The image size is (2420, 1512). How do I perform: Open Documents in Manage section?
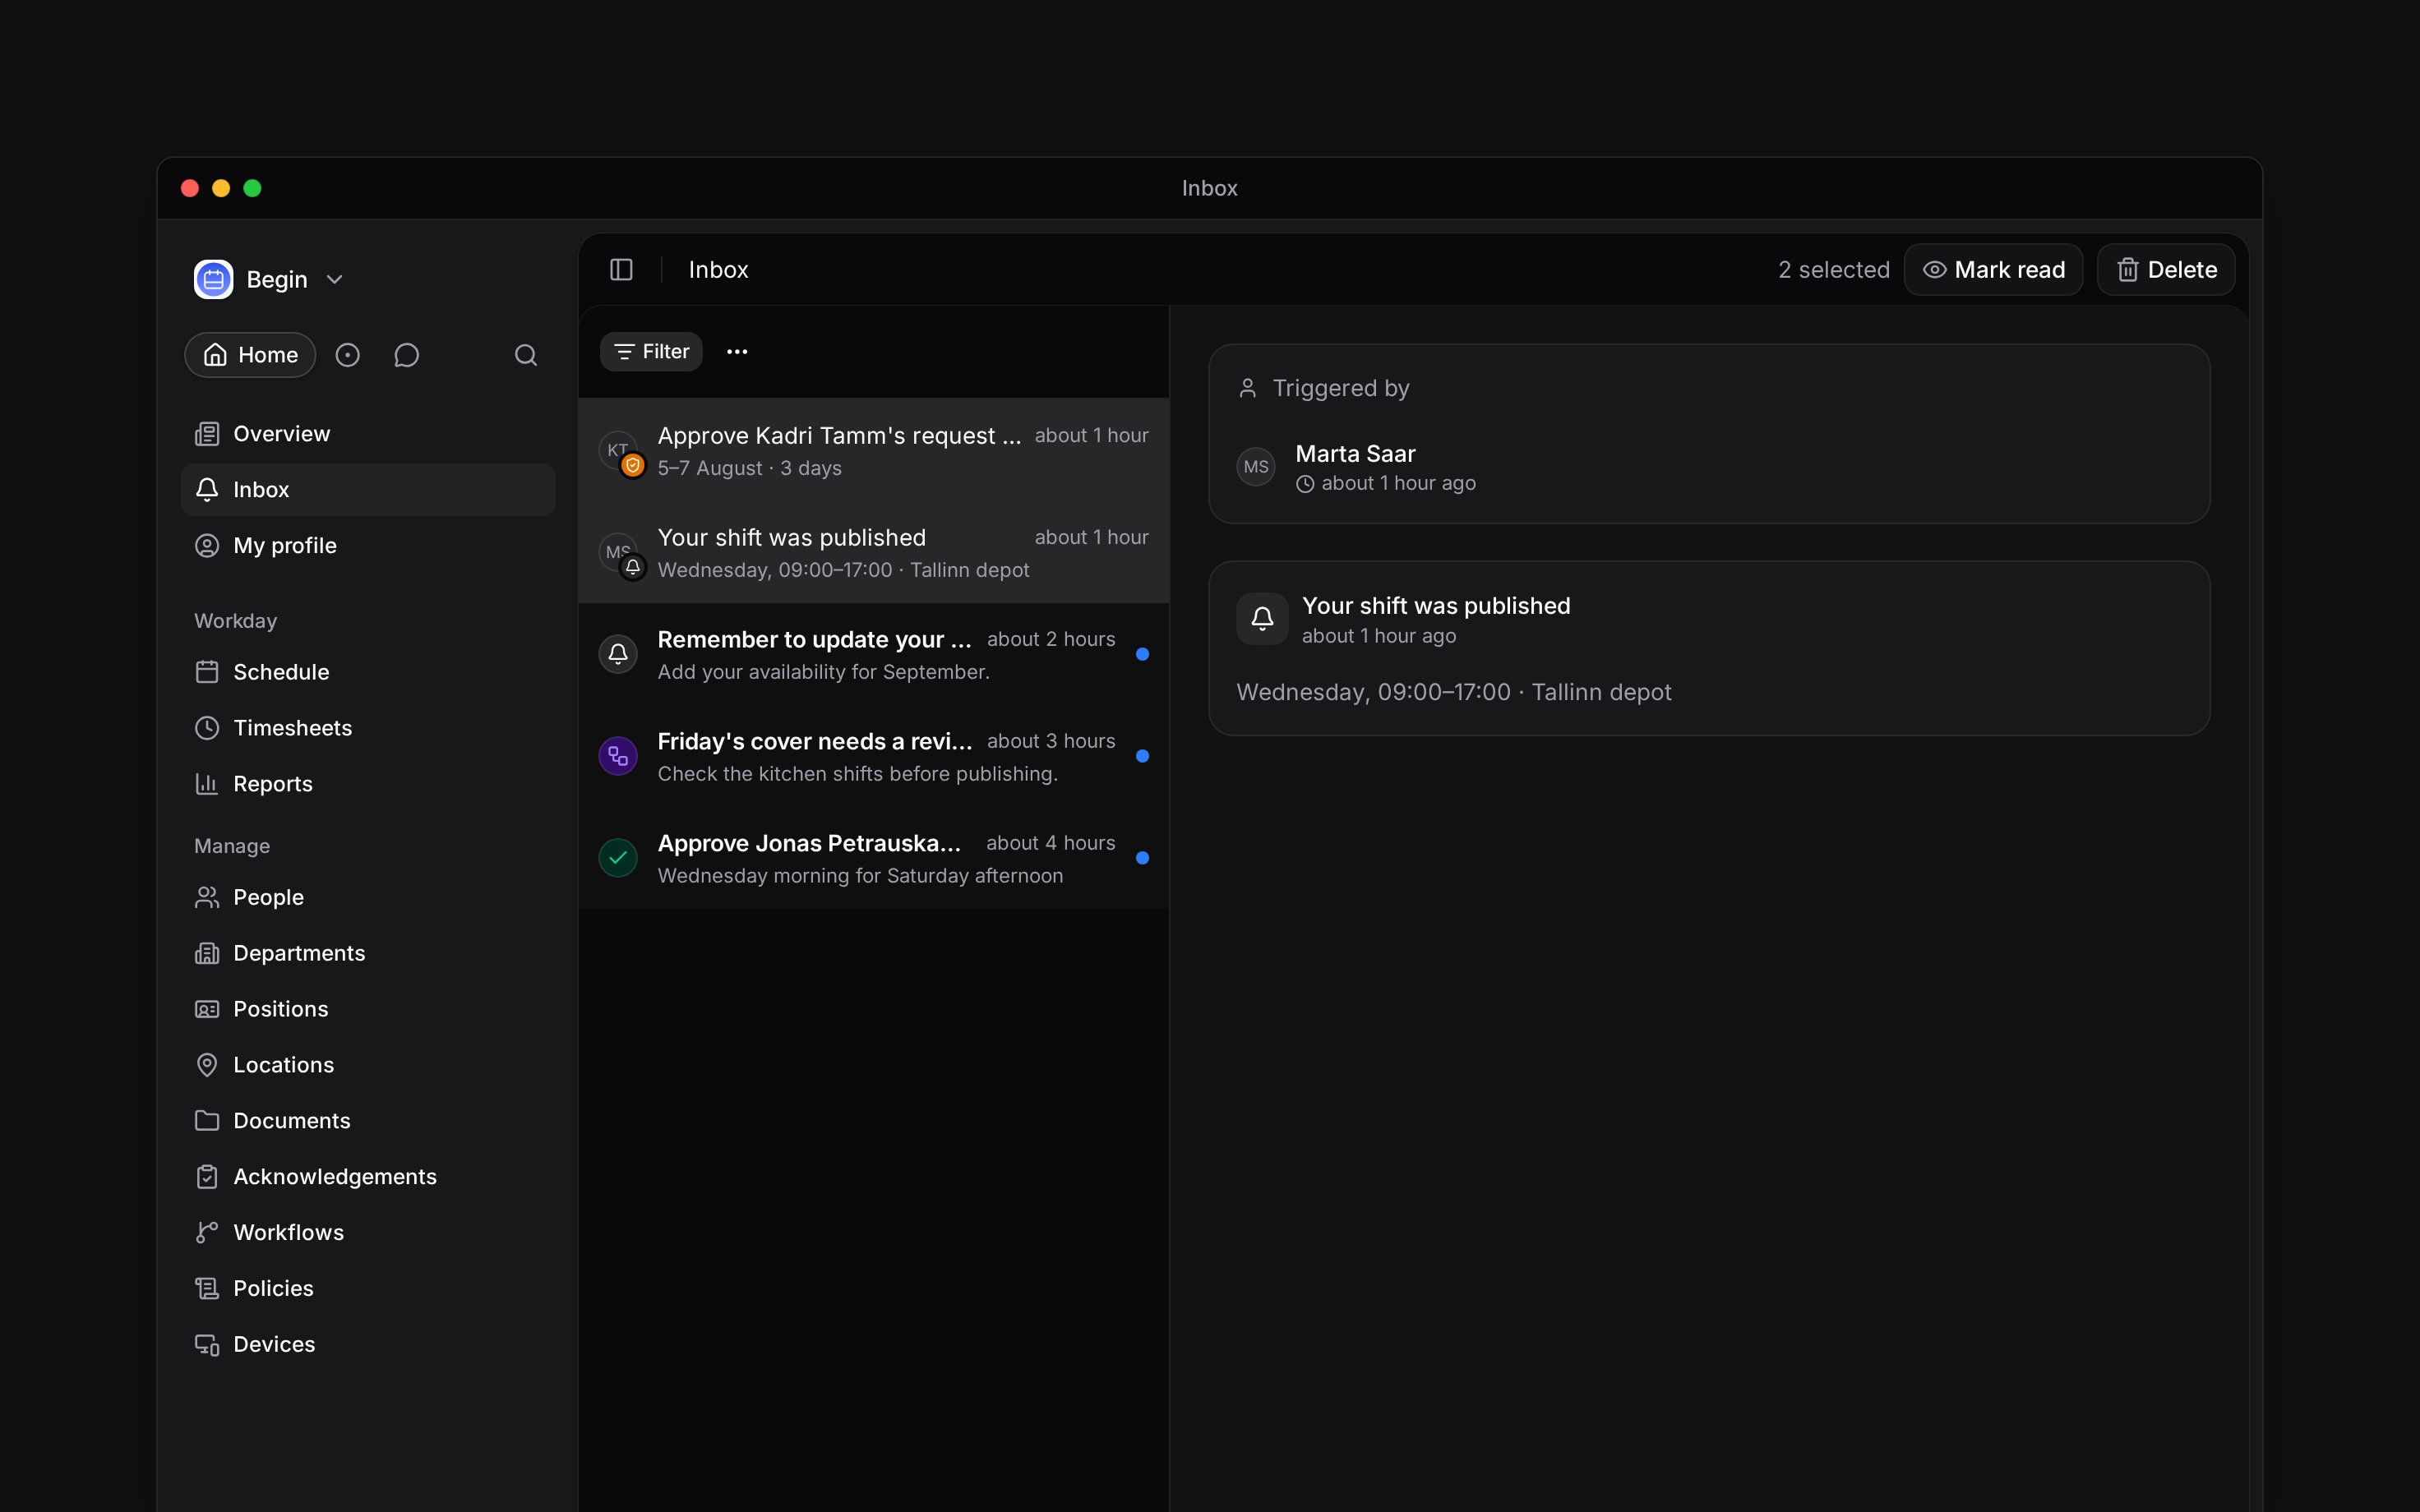coord(368,1121)
